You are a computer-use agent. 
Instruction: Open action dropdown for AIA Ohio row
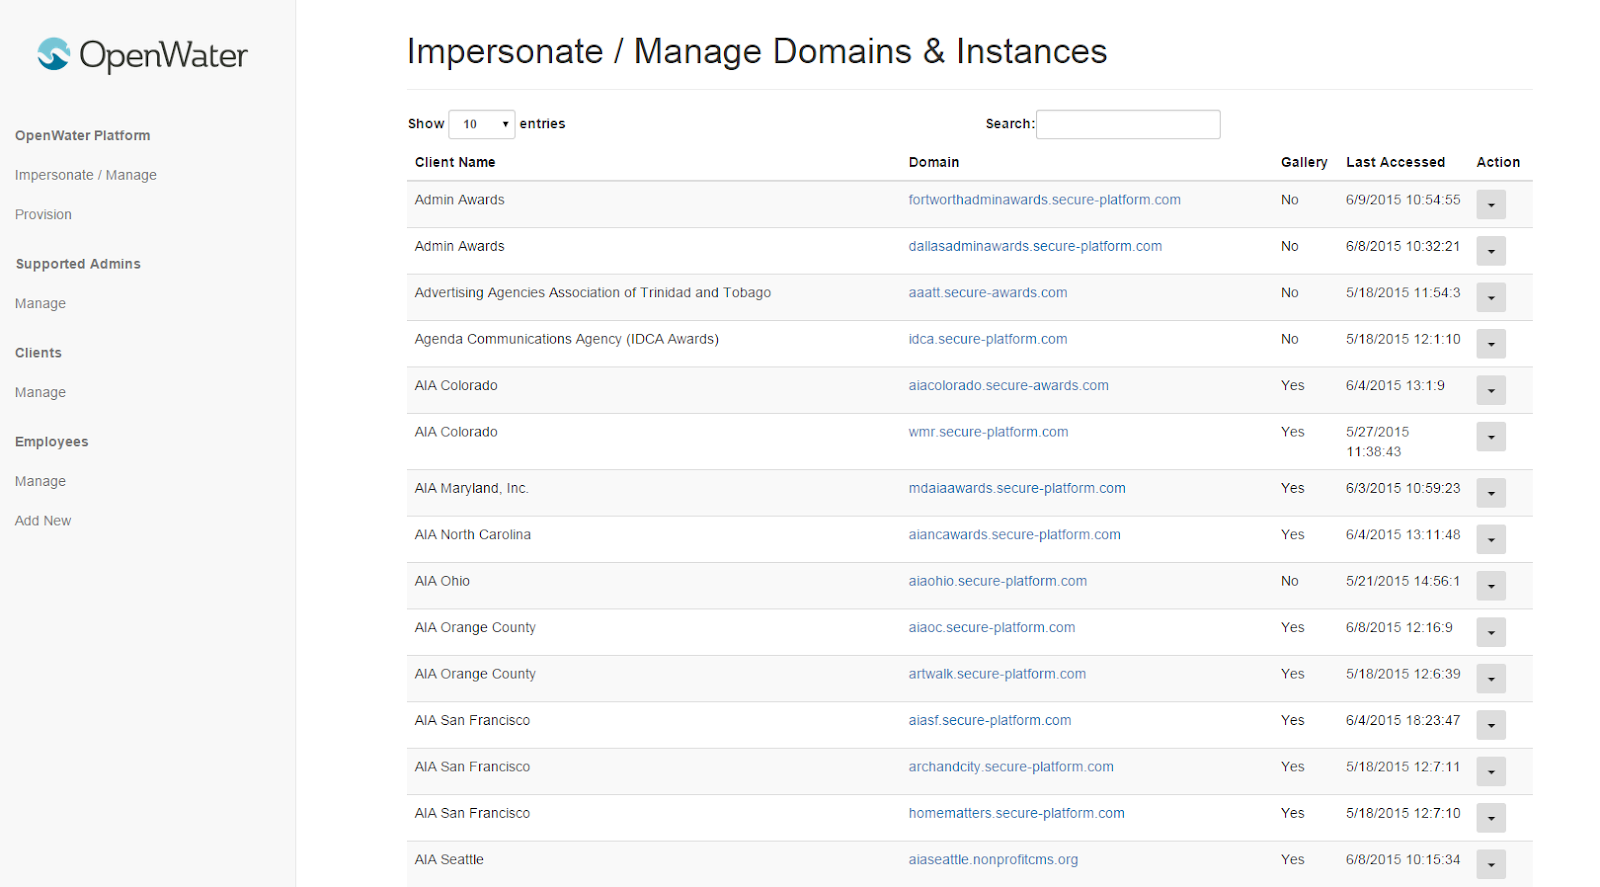[x=1490, y=586]
